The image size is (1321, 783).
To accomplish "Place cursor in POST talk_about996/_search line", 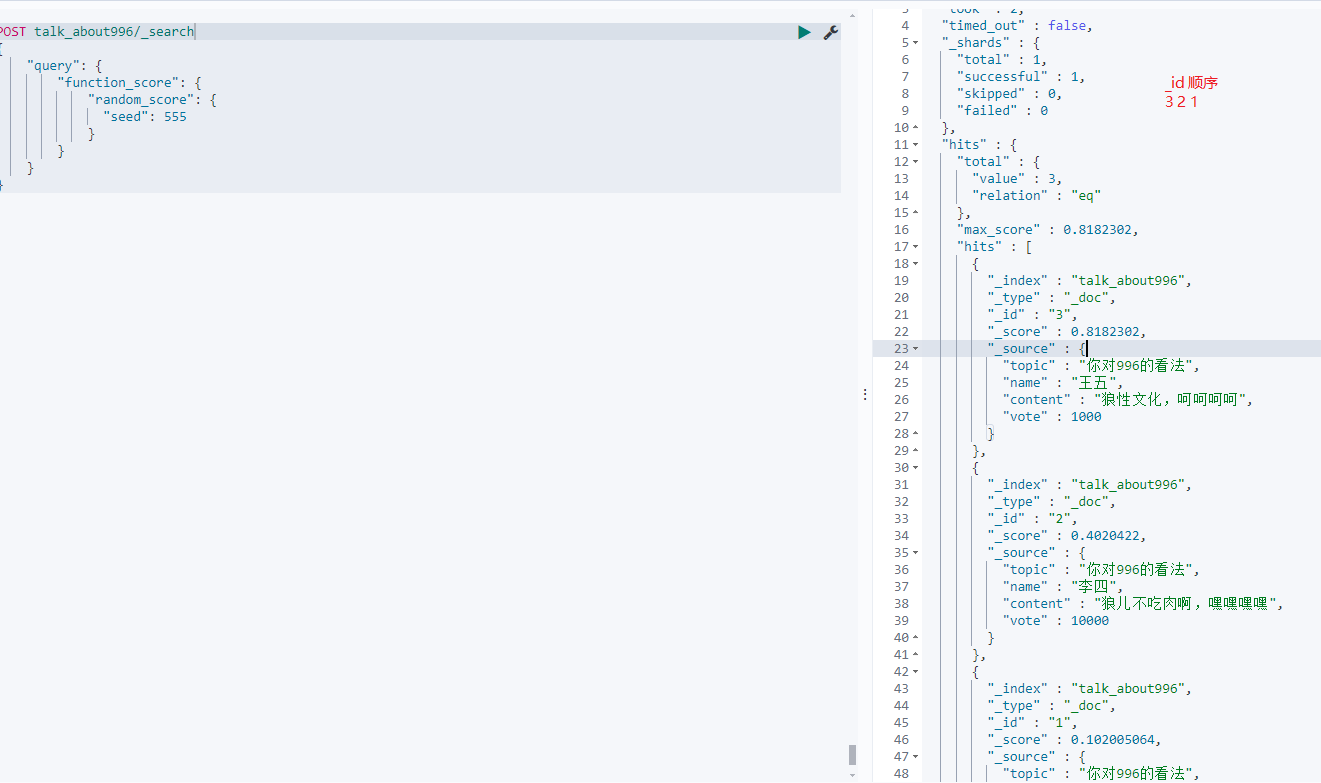I will pos(97,32).
